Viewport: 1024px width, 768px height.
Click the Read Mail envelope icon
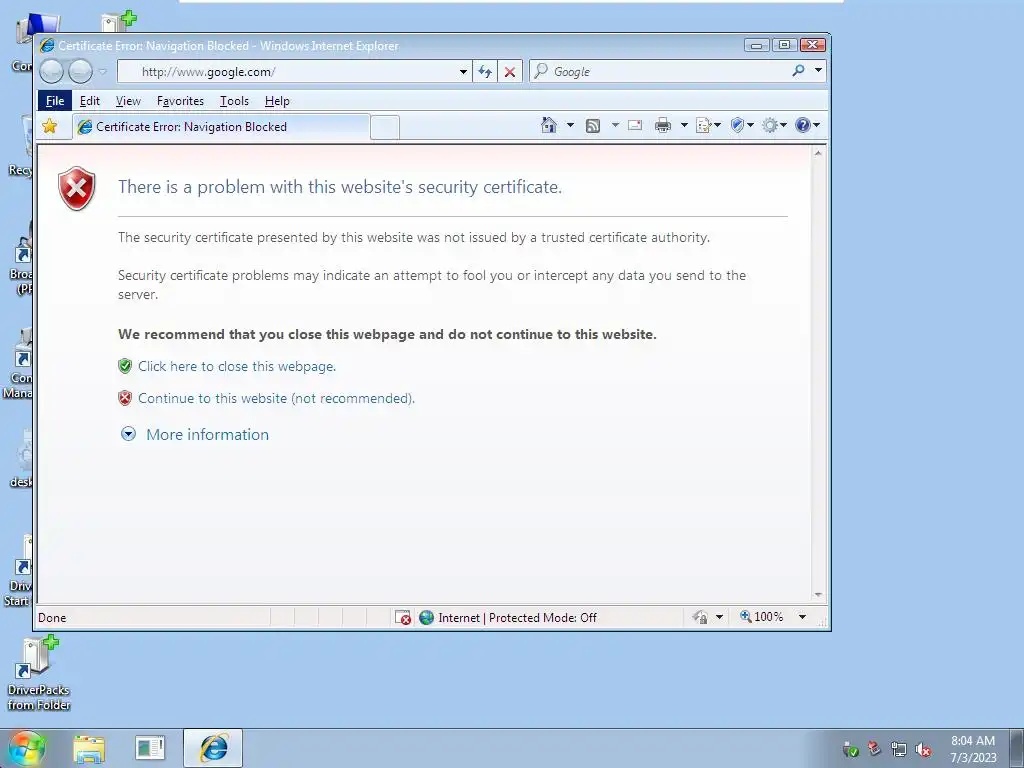635,125
